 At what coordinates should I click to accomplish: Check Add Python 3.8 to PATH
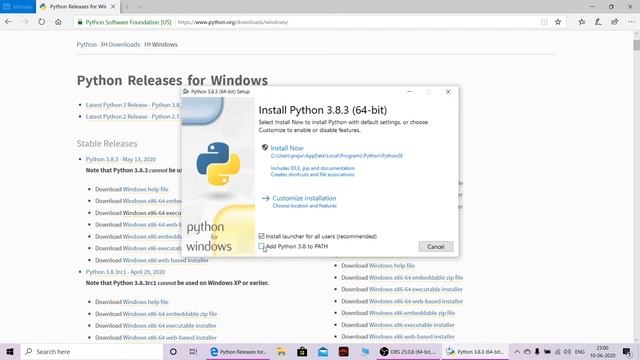pos(261,246)
